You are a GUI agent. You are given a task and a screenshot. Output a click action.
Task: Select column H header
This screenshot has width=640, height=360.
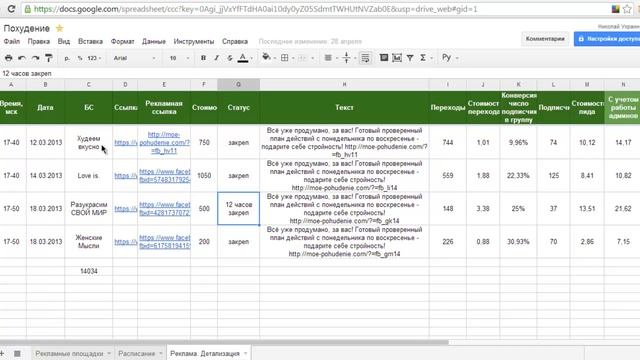(344, 84)
